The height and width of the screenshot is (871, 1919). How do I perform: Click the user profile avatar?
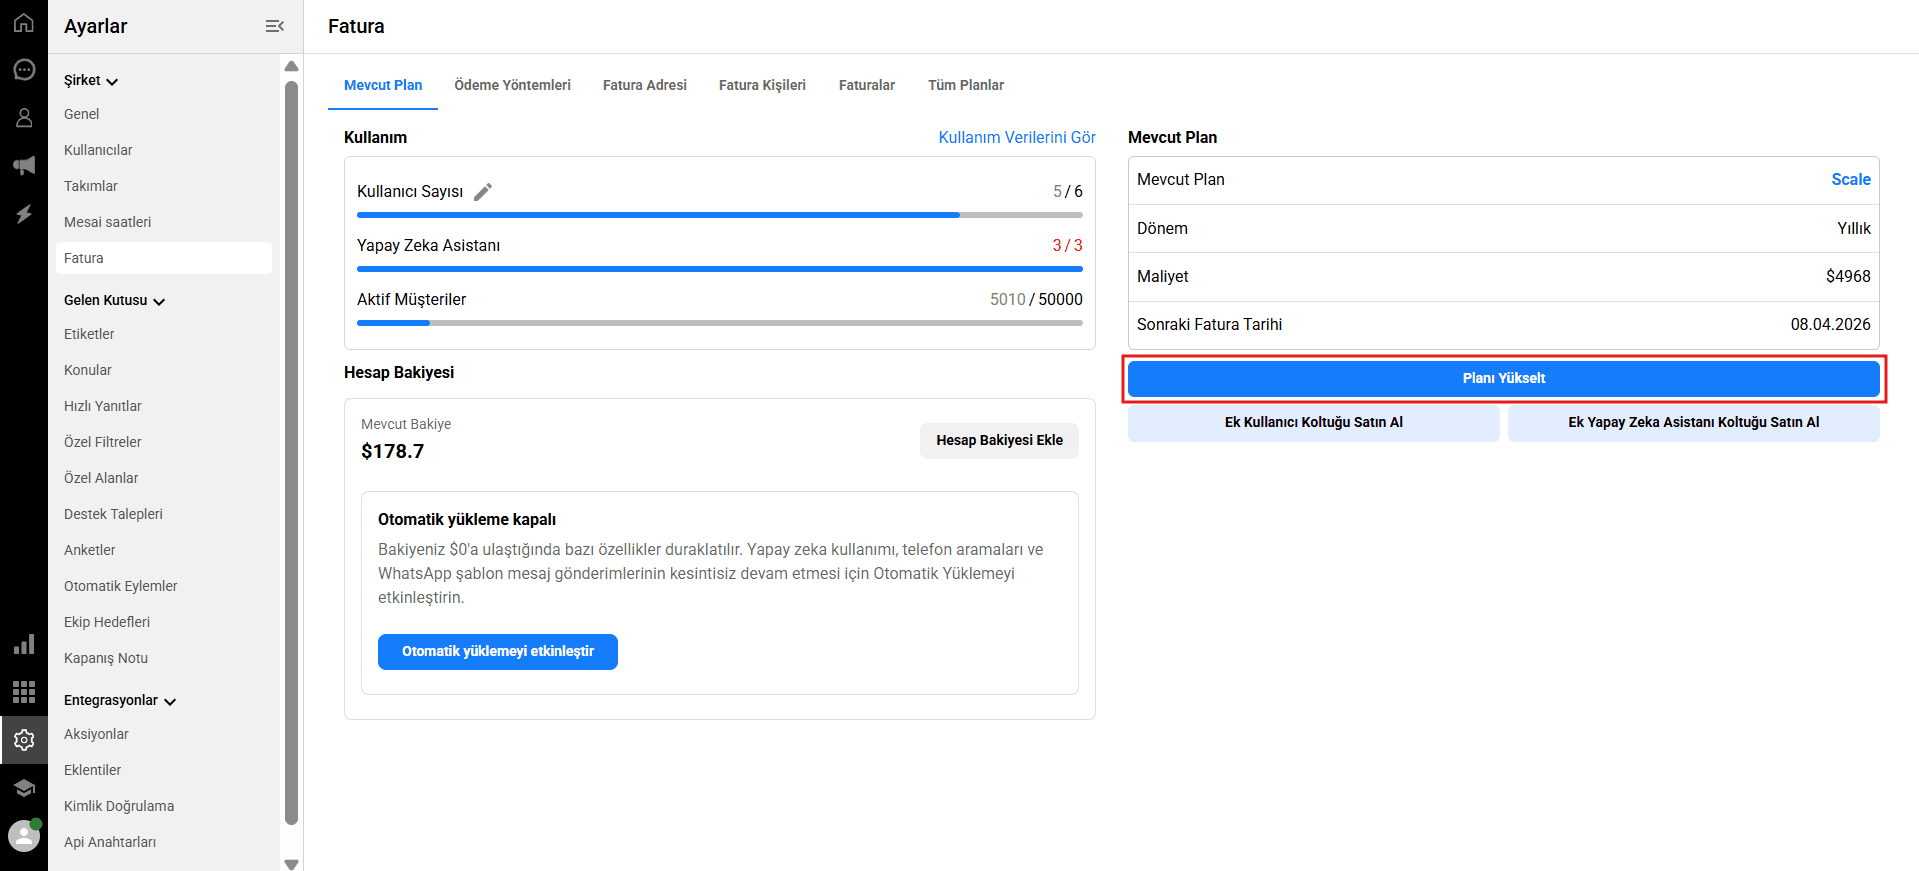click(x=24, y=836)
